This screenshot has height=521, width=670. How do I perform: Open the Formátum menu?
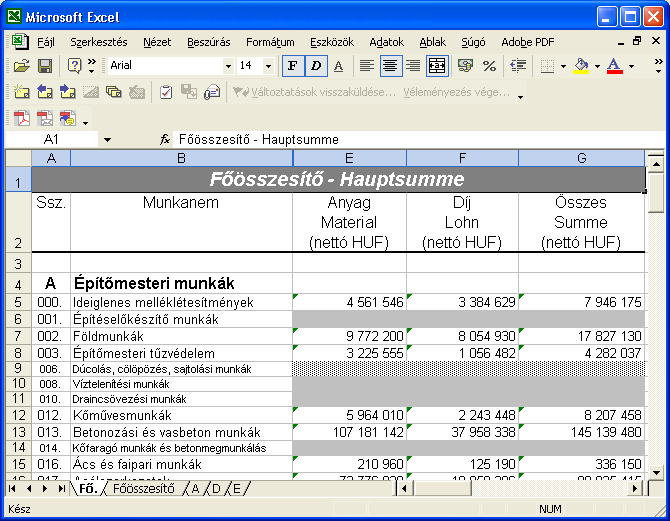click(x=270, y=42)
